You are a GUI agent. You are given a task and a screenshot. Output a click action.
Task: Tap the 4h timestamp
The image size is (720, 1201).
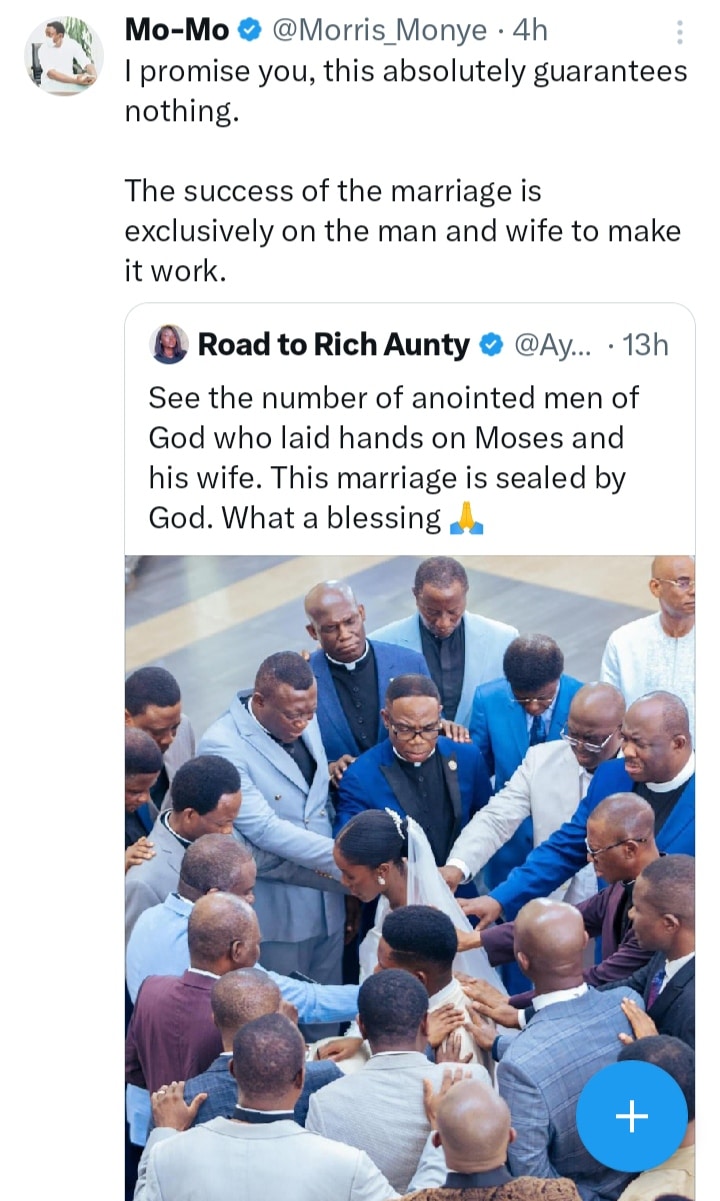[x=530, y=32]
